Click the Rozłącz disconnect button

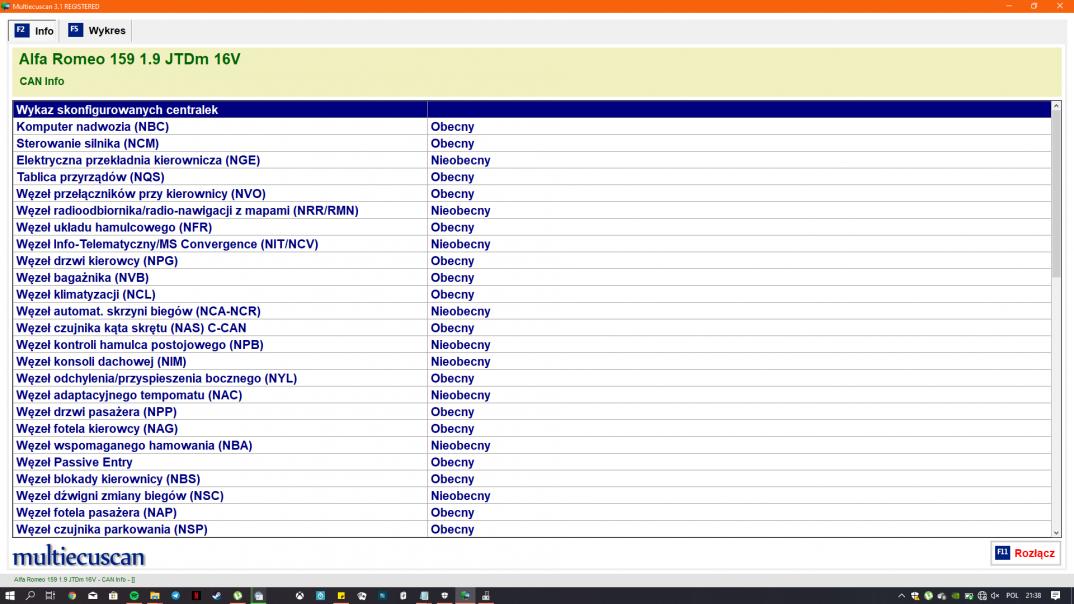pyautogui.click(x=1025, y=553)
